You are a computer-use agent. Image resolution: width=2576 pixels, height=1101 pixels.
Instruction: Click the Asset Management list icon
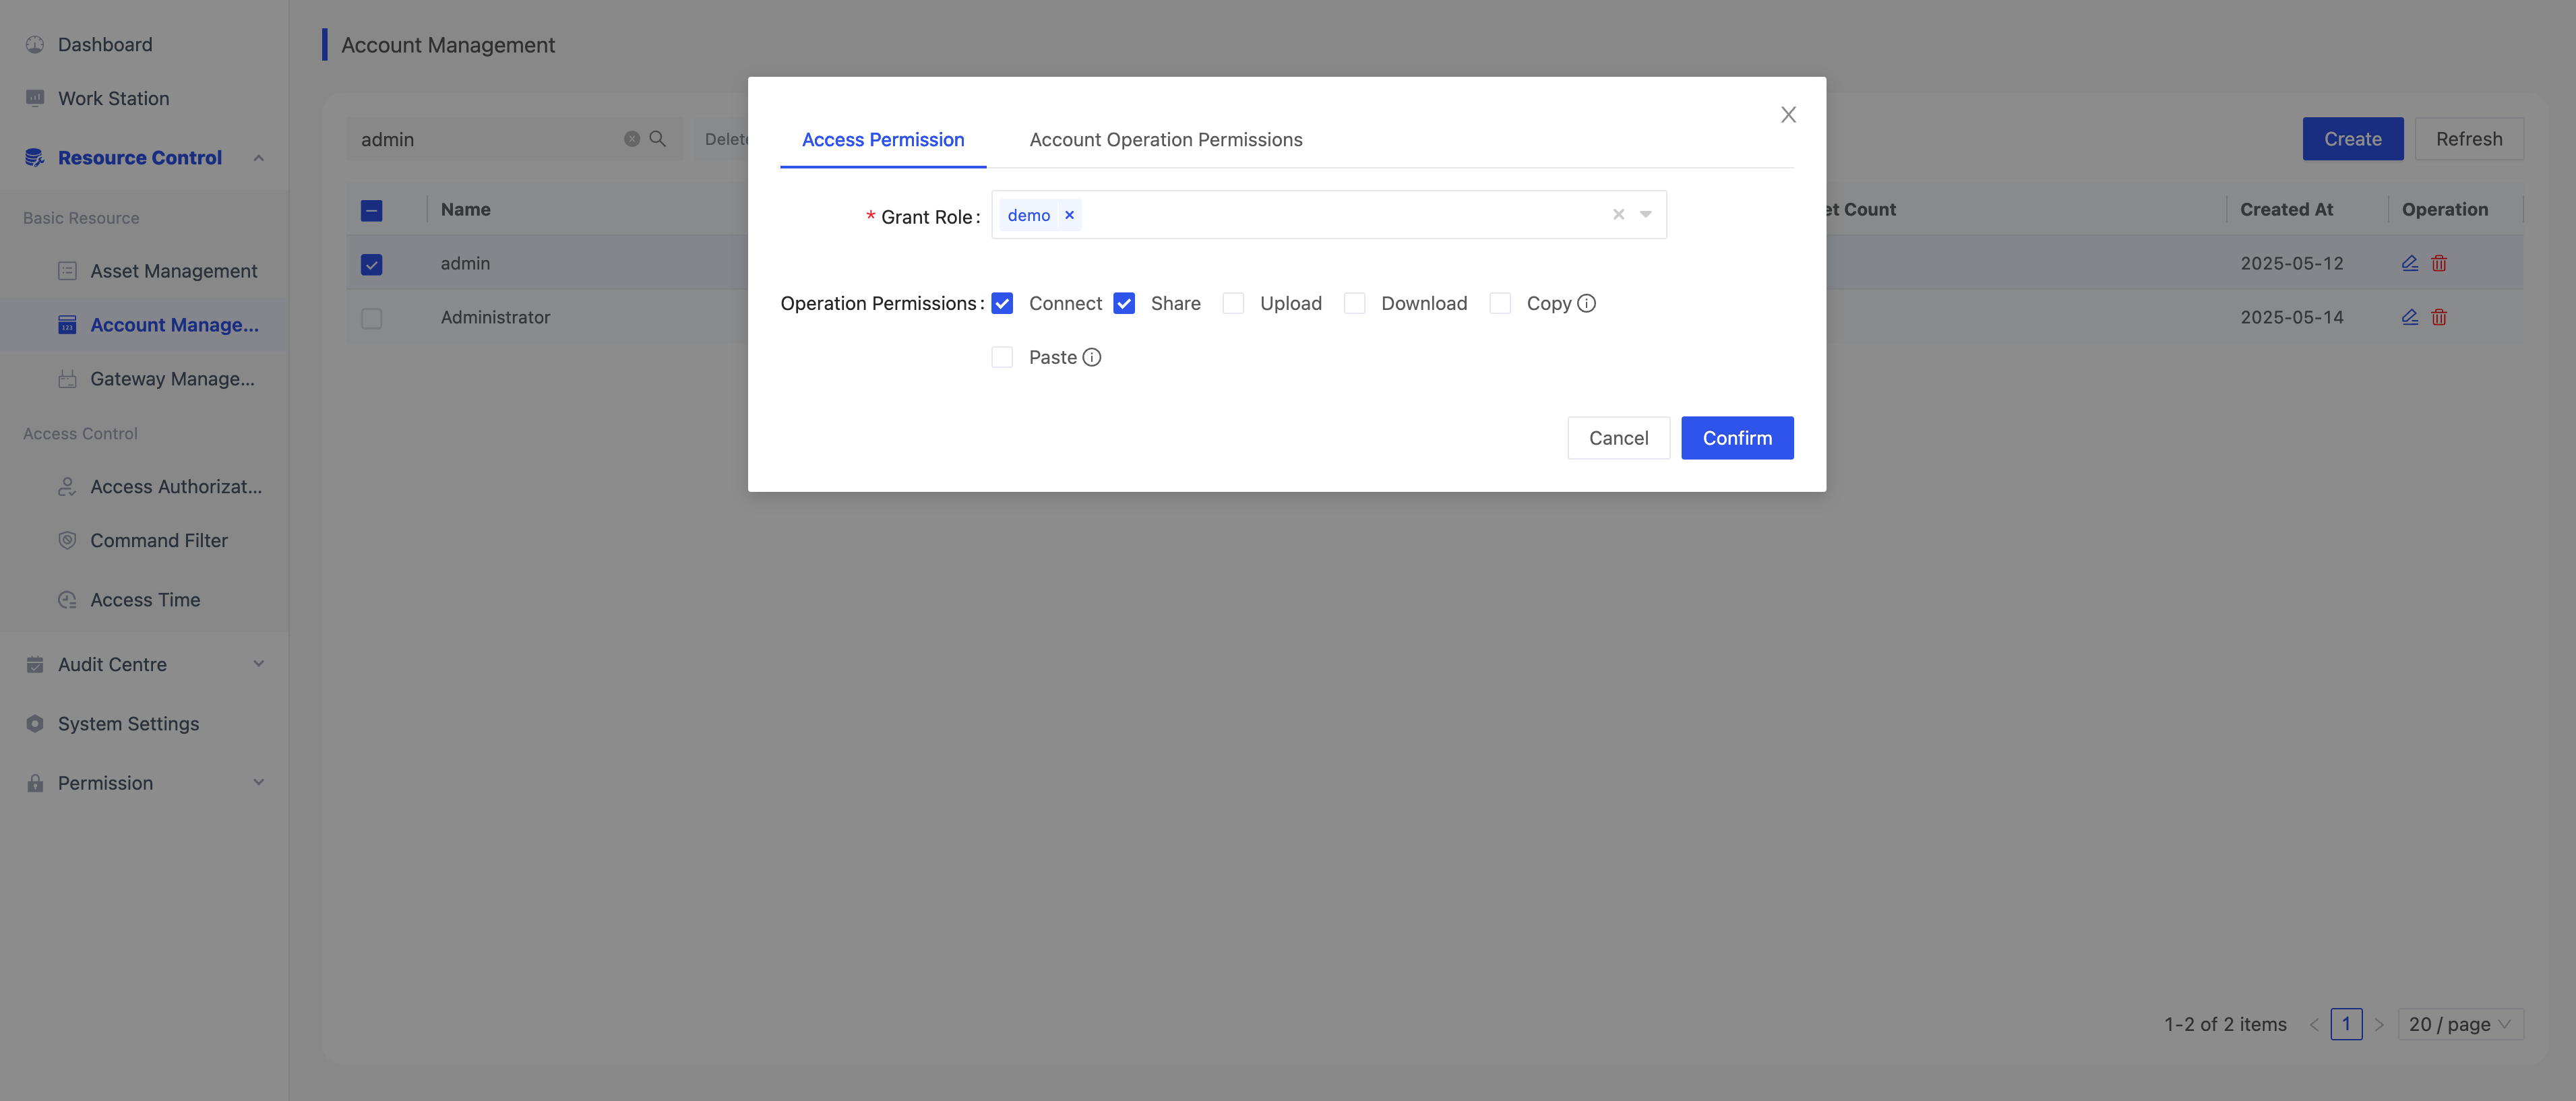[x=67, y=271]
